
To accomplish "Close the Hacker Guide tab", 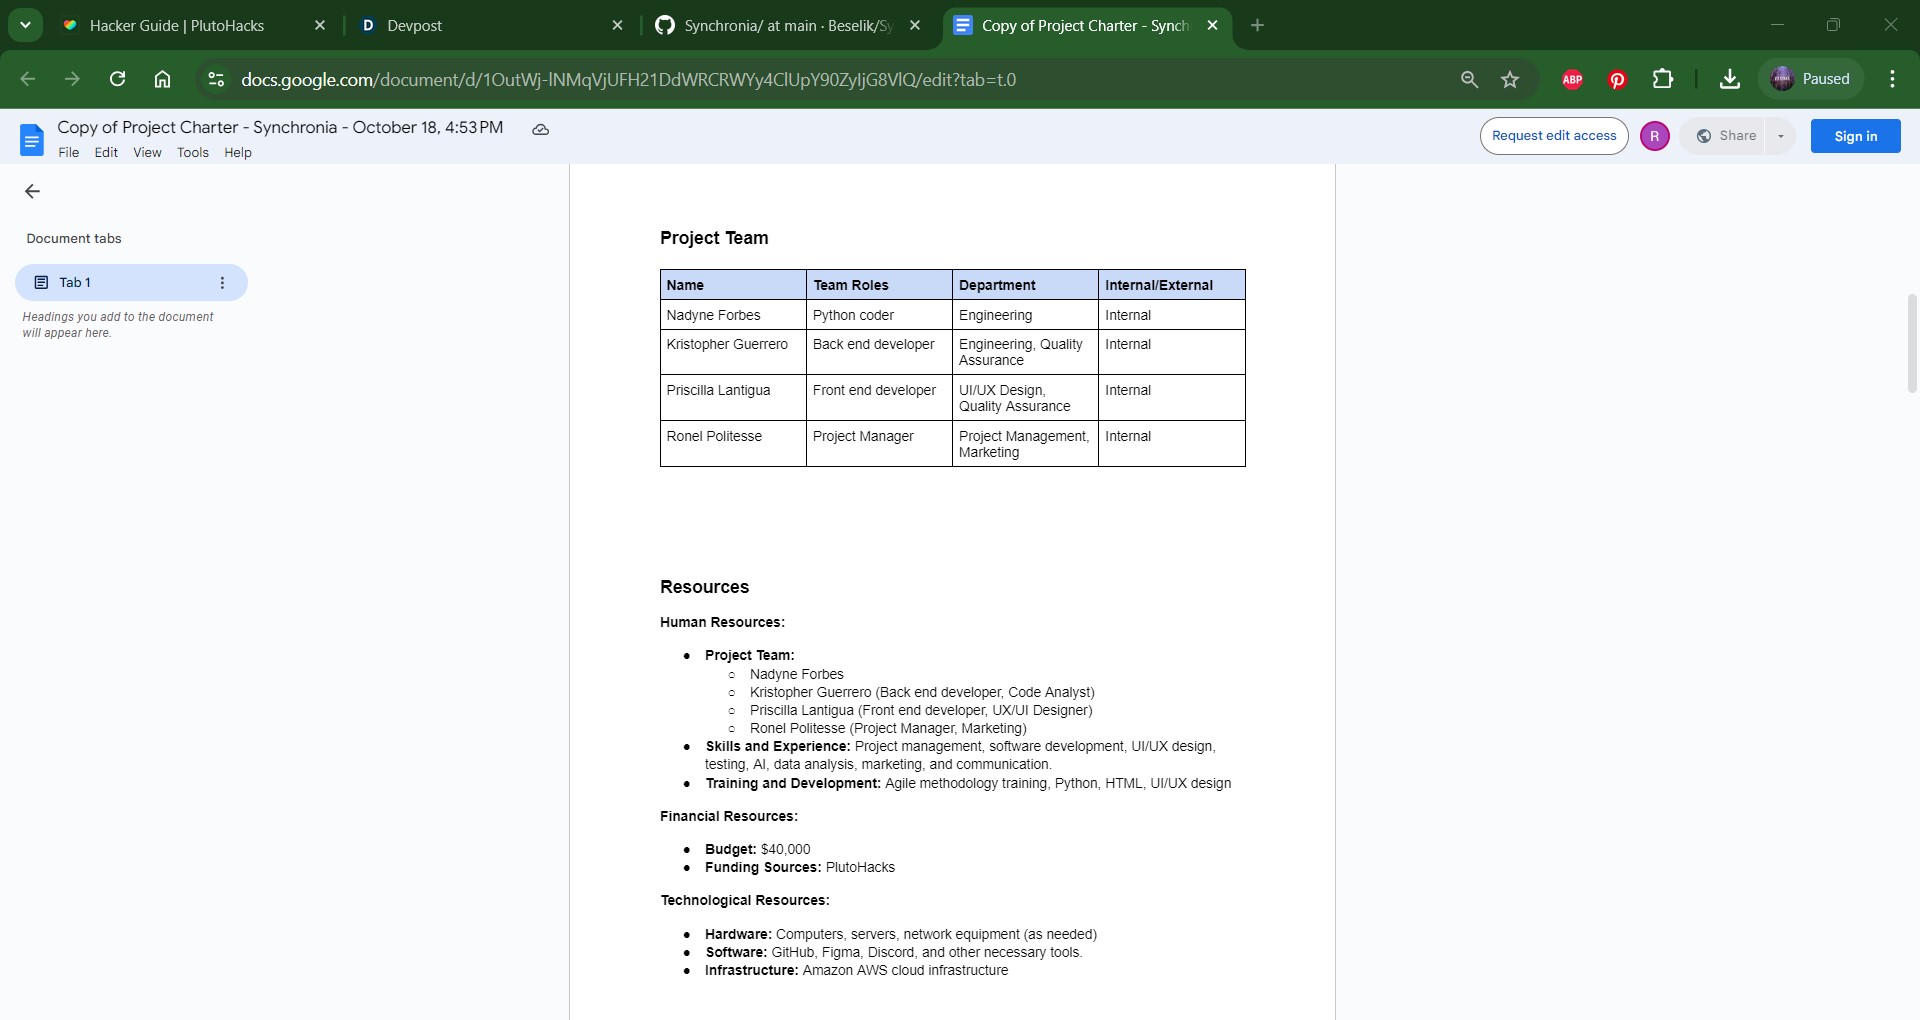I will point(320,26).
